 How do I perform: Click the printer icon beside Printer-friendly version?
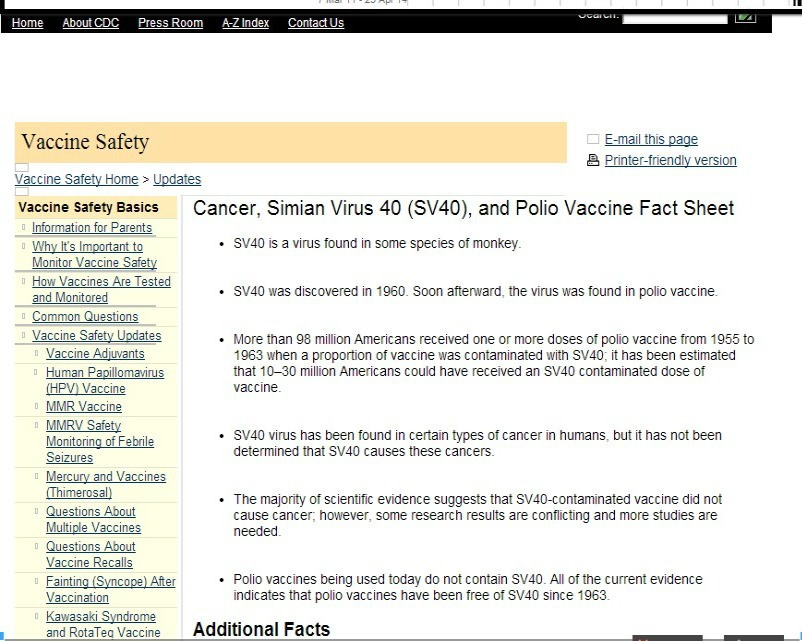(x=593, y=161)
